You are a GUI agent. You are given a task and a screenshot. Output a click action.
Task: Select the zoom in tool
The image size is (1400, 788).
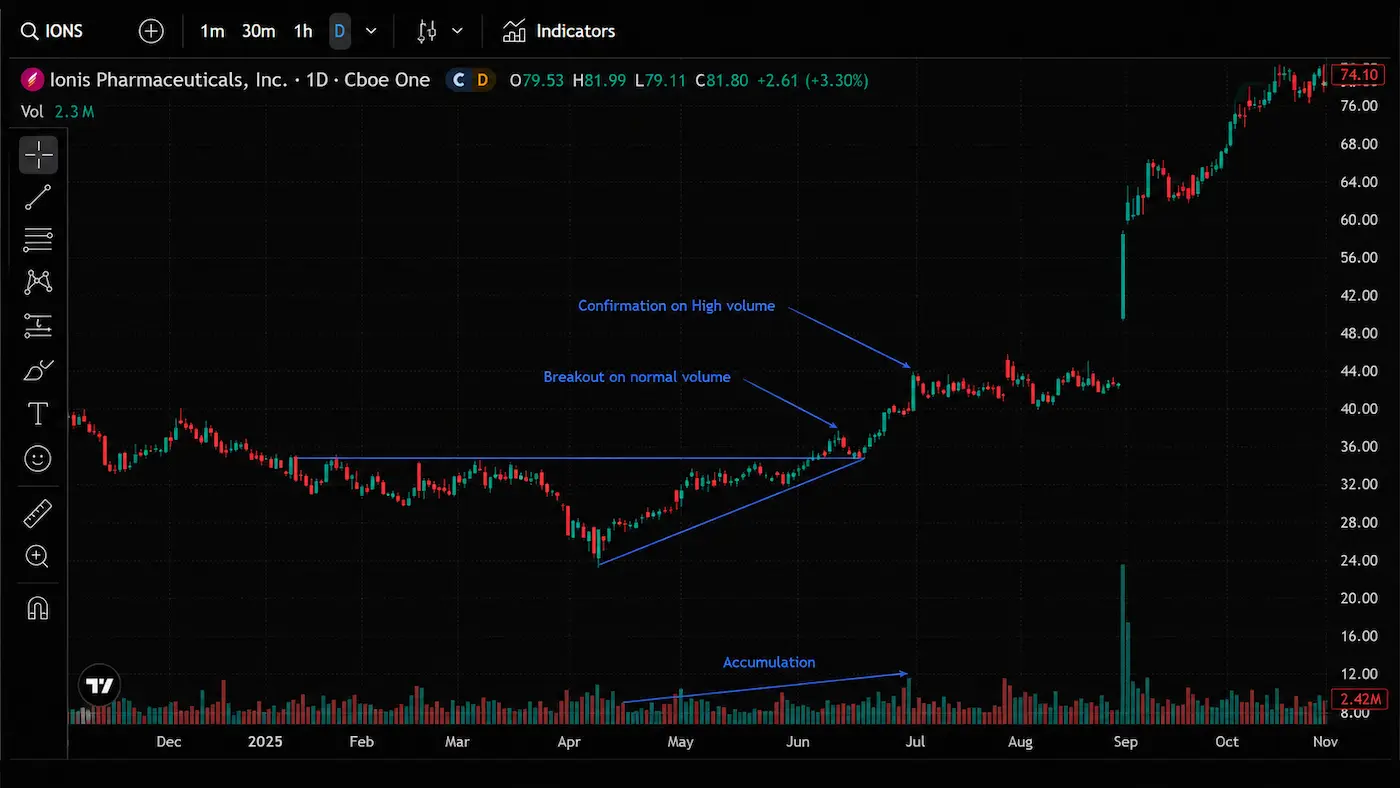[38, 556]
